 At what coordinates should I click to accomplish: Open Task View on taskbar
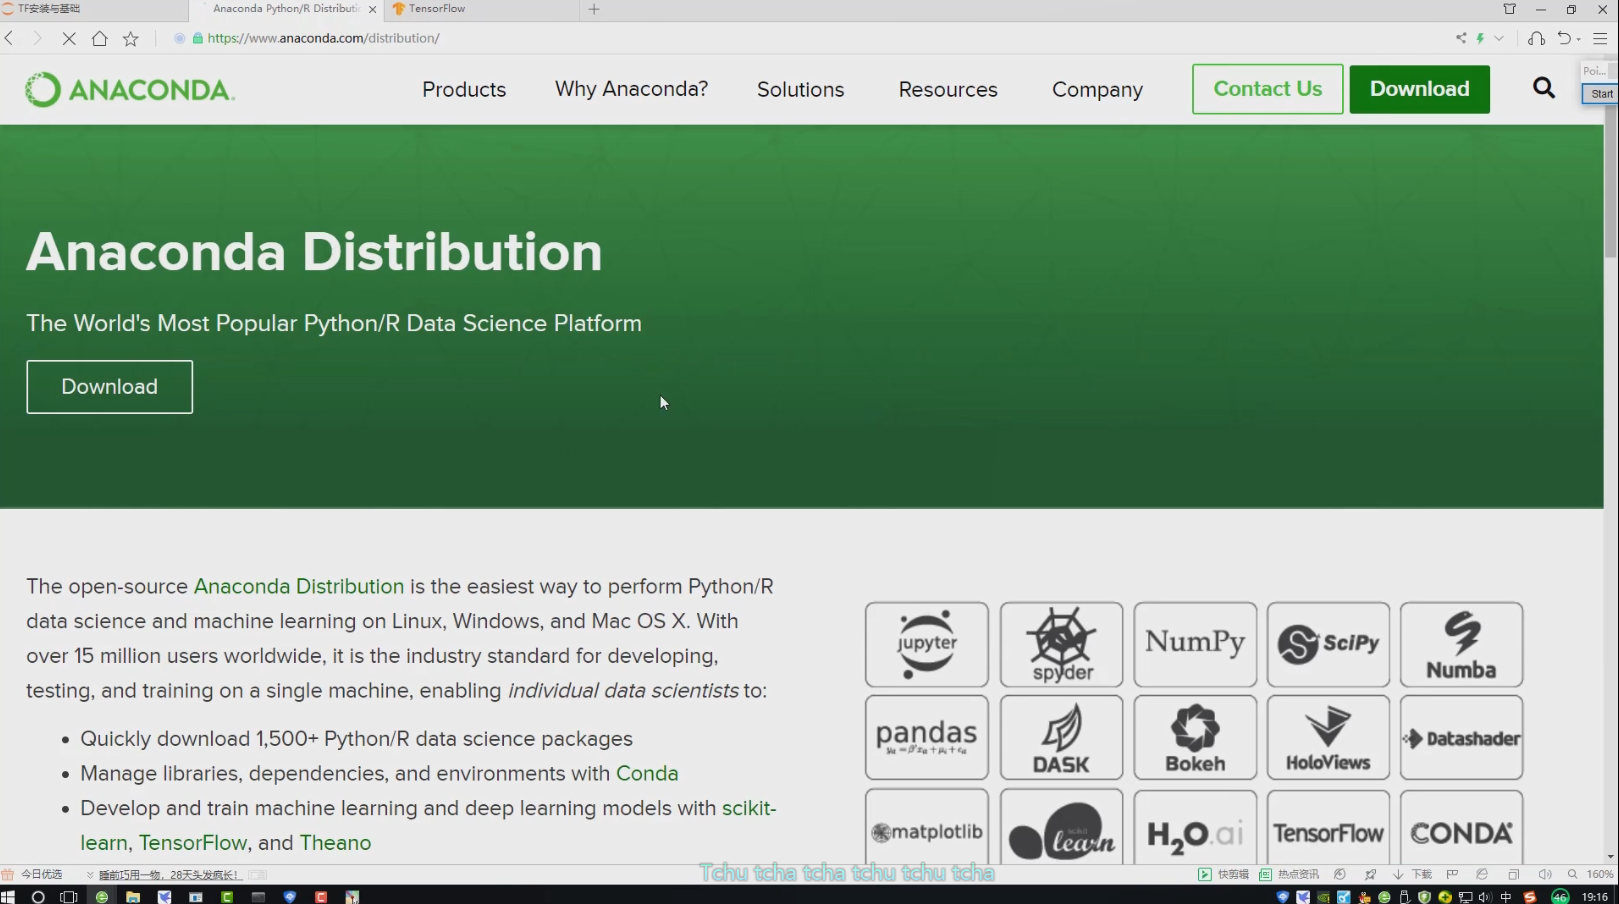click(68, 896)
